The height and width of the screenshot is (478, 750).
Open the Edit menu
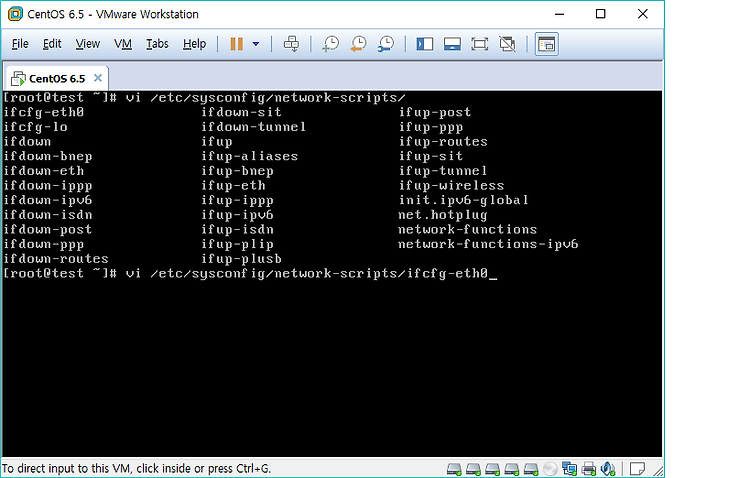pyautogui.click(x=52, y=44)
